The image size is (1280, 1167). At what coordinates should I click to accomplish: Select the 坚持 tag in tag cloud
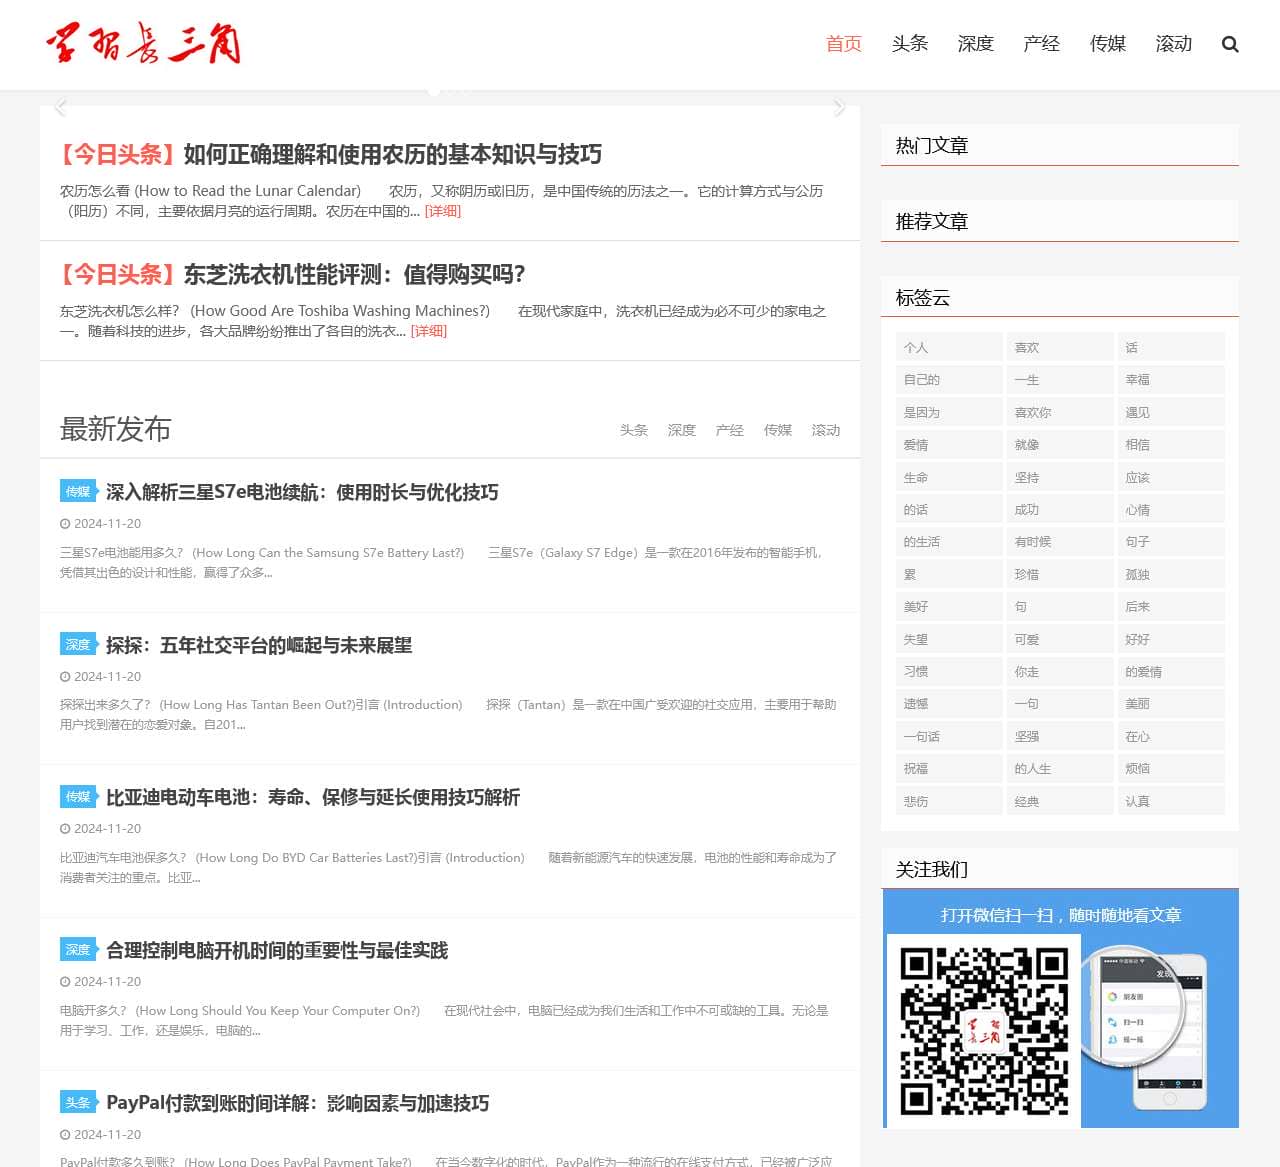tap(1060, 477)
